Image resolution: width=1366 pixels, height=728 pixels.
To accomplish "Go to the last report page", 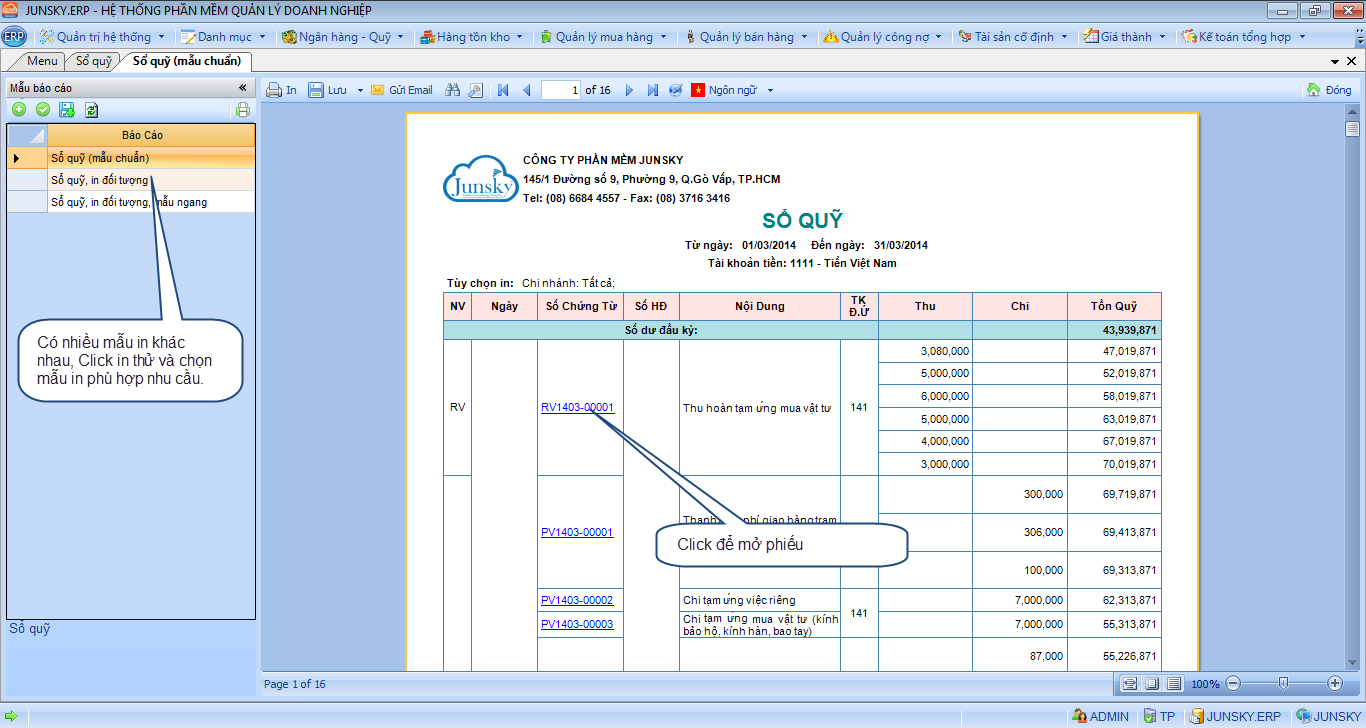I will [x=652, y=90].
